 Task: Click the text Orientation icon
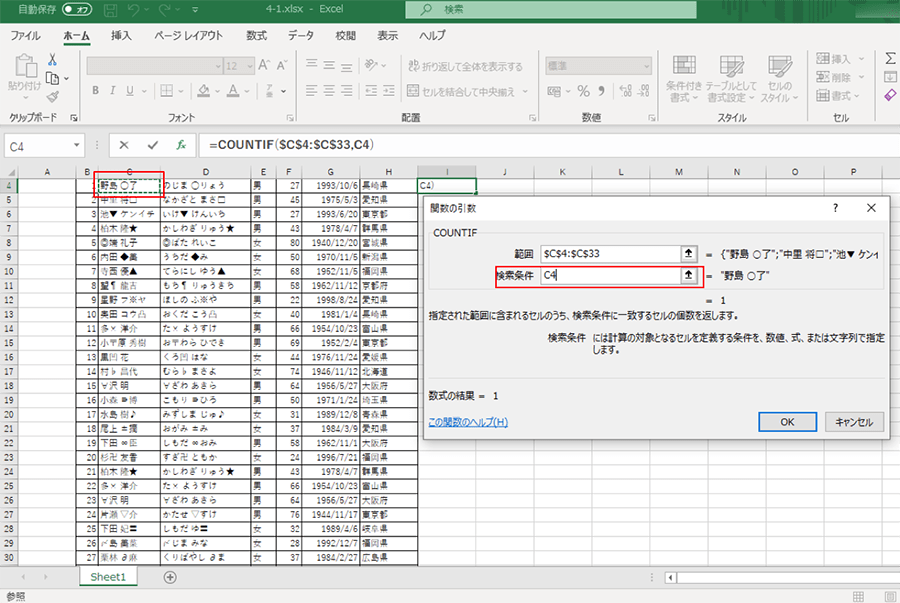(x=371, y=65)
